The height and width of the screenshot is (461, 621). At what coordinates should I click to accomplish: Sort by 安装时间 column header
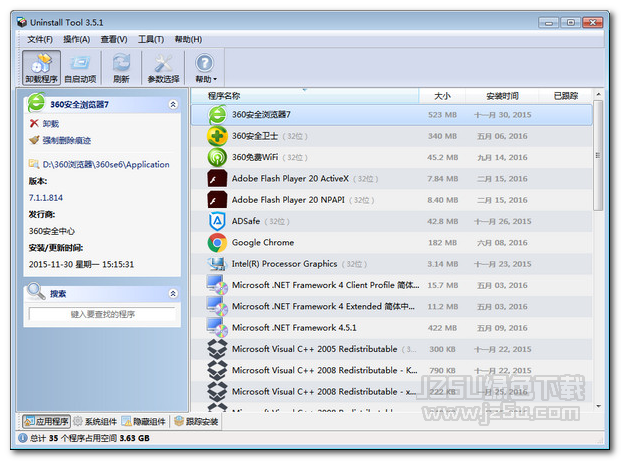click(x=502, y=96)
